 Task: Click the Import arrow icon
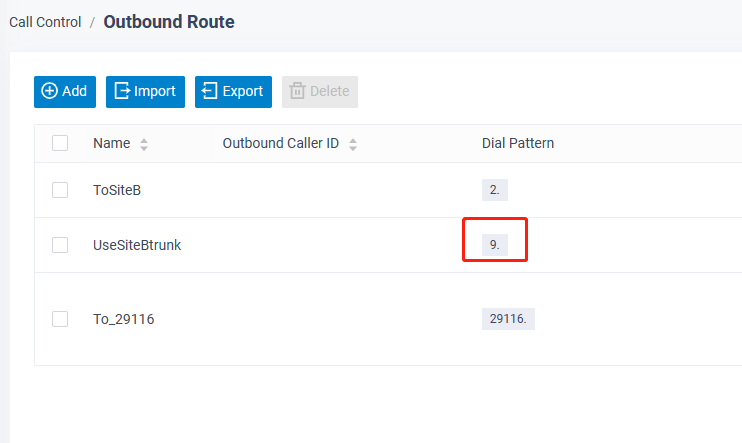[122, 91]
